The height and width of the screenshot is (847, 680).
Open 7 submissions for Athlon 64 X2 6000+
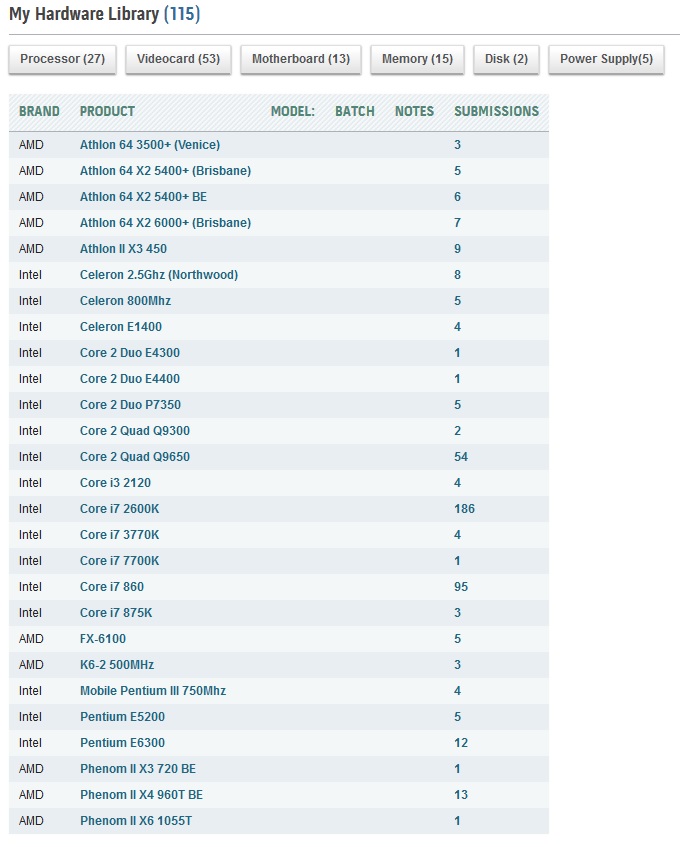point(457,223)
